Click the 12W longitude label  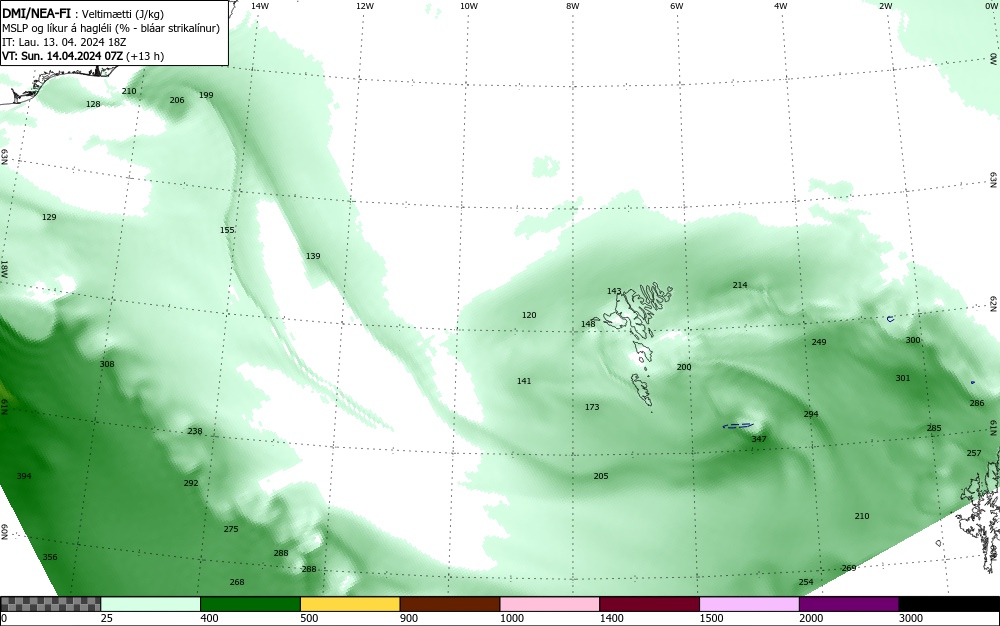pos(364,6)
